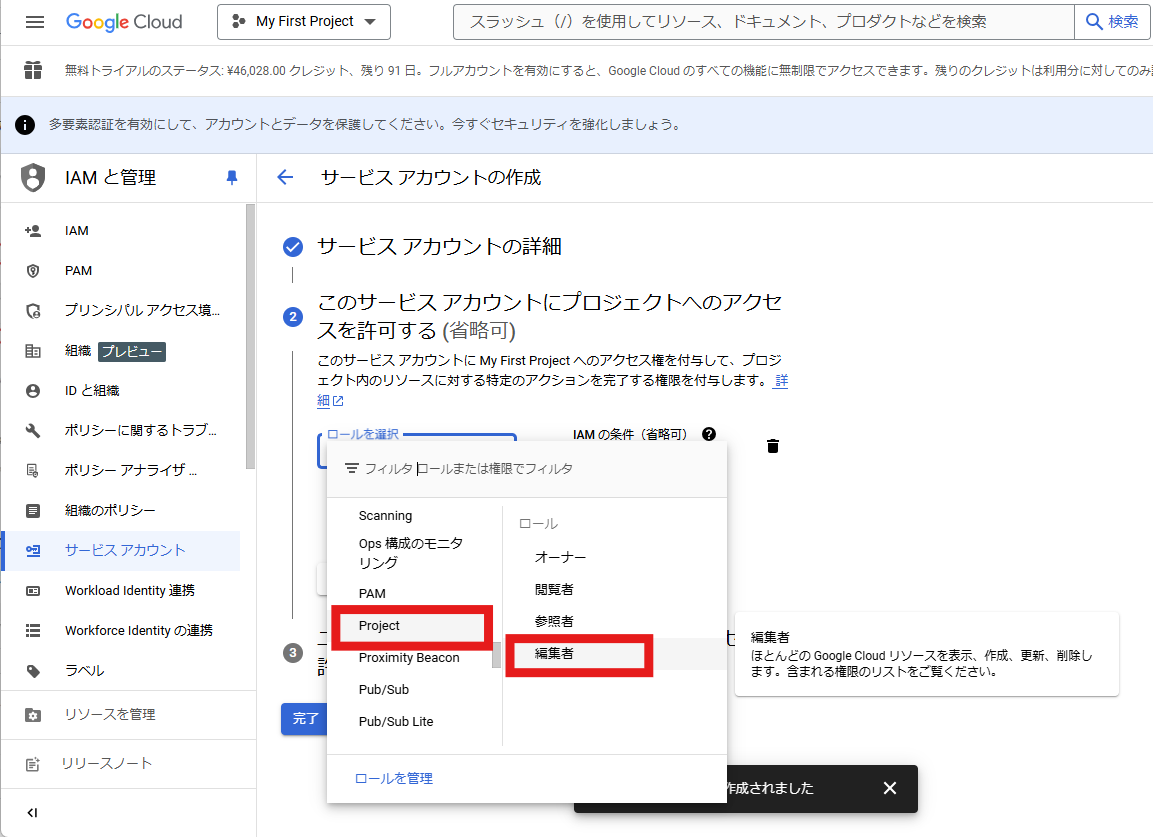The width and height of the screenshot is (1153, 837).
Task: Click the 検索 search button
Action: [1112, 22]
